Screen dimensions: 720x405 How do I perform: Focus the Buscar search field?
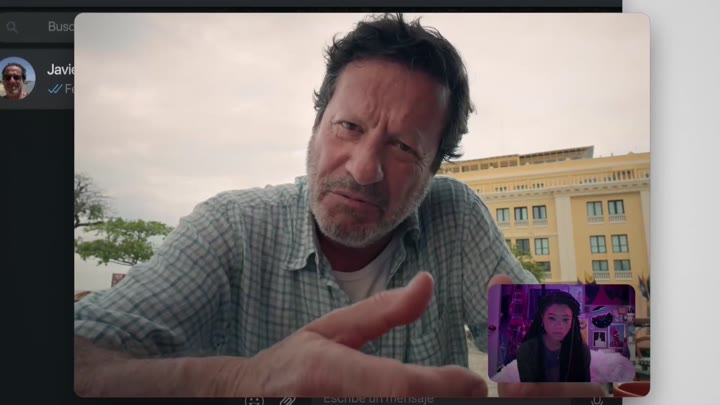(x=58, y=27)
